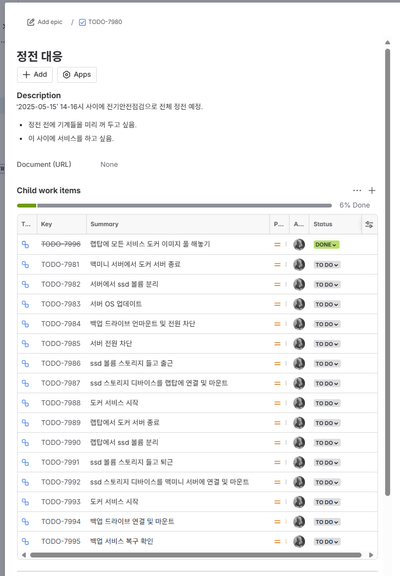Click the Summary column header
This screenshot has height=576, width=400.
click(x=104, y=224)
